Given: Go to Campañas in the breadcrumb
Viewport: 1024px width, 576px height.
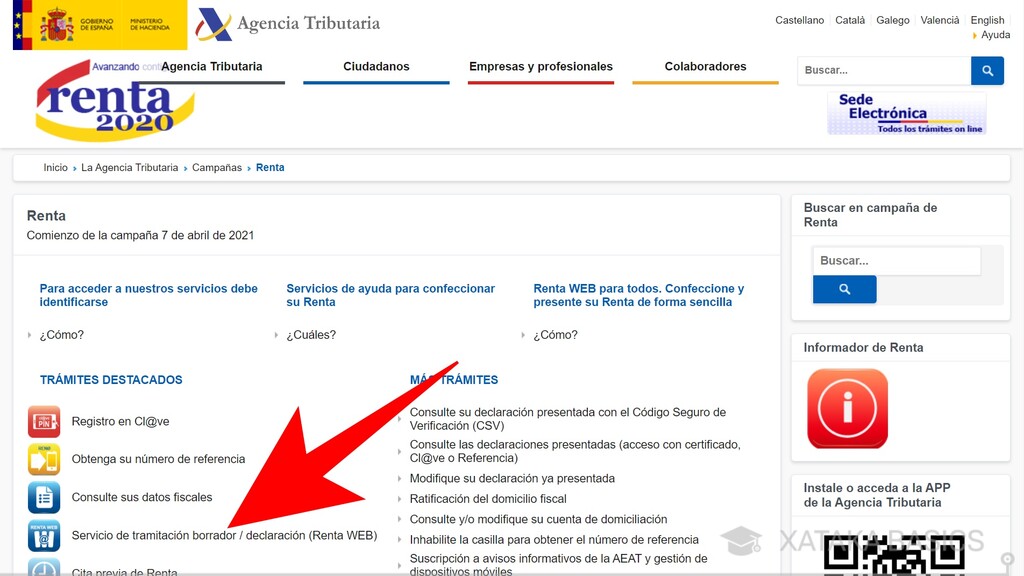Looking at the screenshot, I should pyautogui.click(x=217, y=168).
